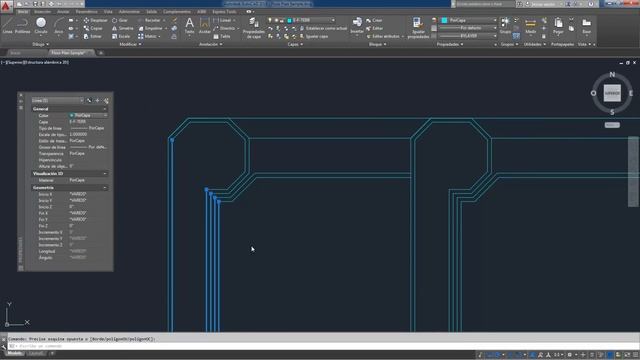The image size is (640, 360).
Task: Open the BYLAYER linetype dropdown
Action: click(x=469, y=36)
